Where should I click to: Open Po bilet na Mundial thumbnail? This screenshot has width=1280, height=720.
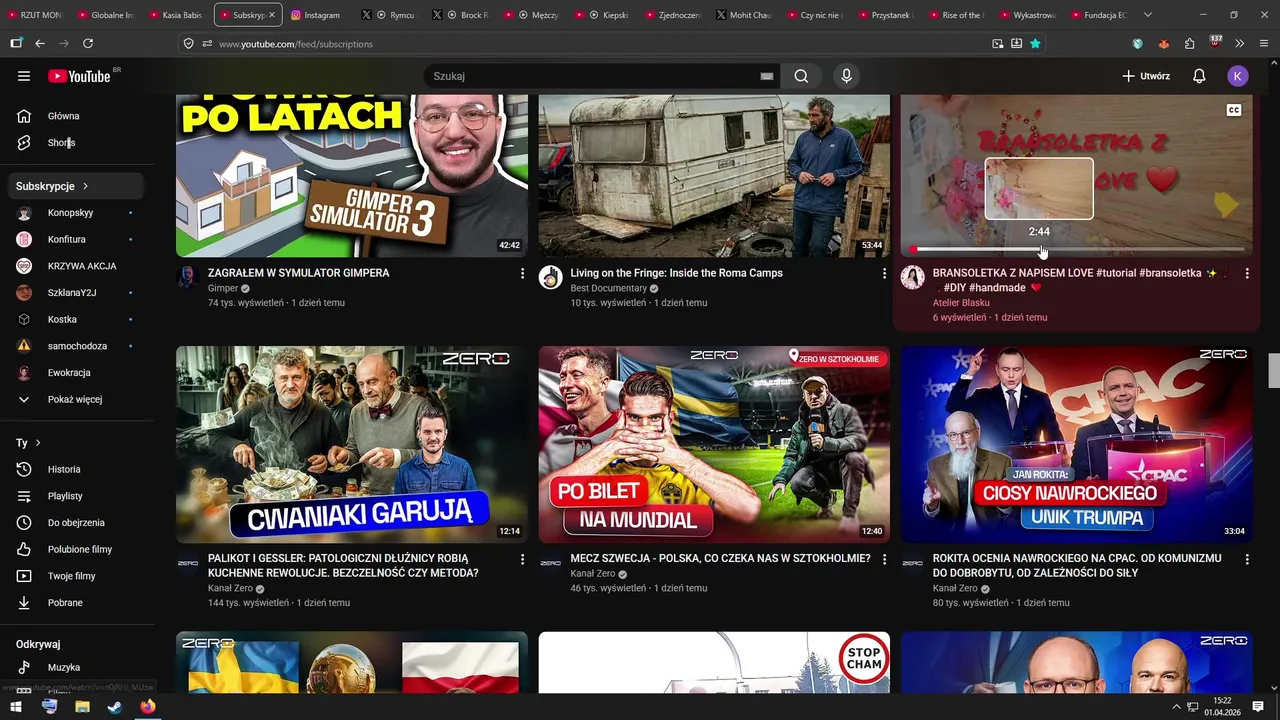click(x=714, y=444)
